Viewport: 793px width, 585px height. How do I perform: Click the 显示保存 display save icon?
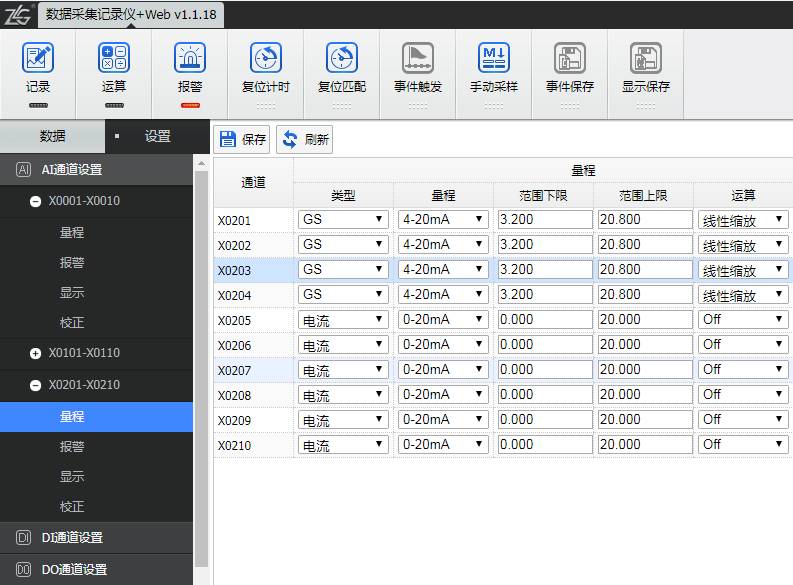[646, 58]
